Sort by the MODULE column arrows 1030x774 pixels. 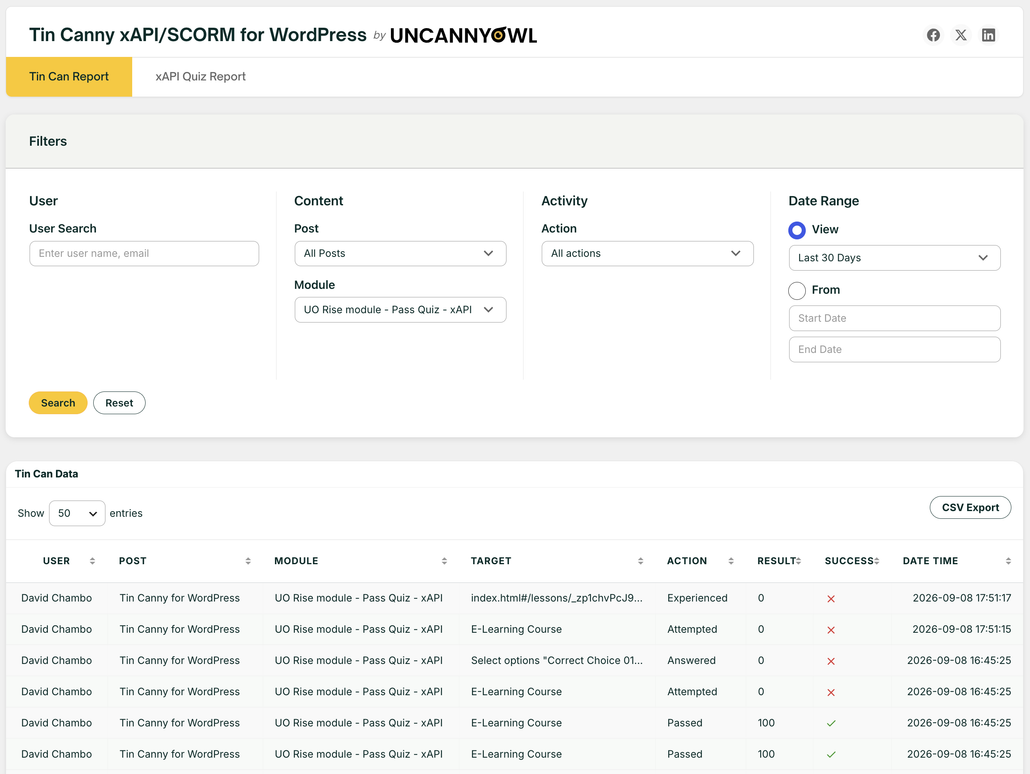point(444,561)
